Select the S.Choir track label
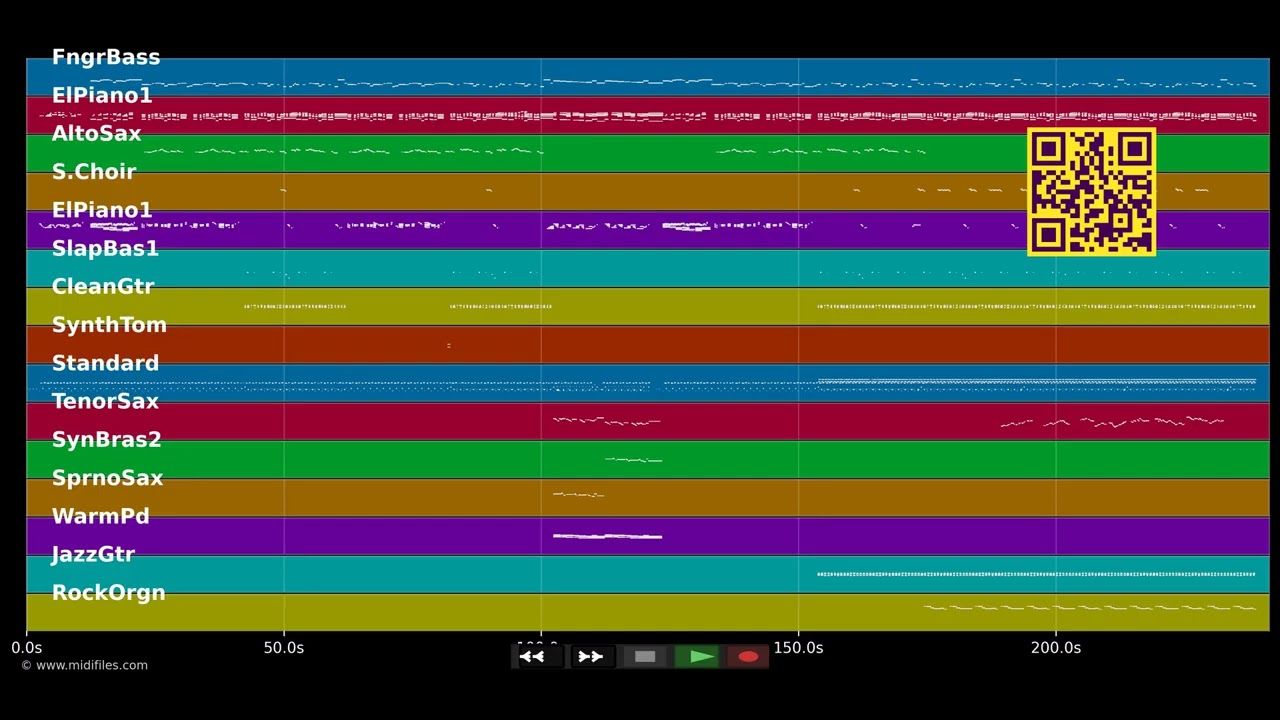 click(x=94, y=172)
